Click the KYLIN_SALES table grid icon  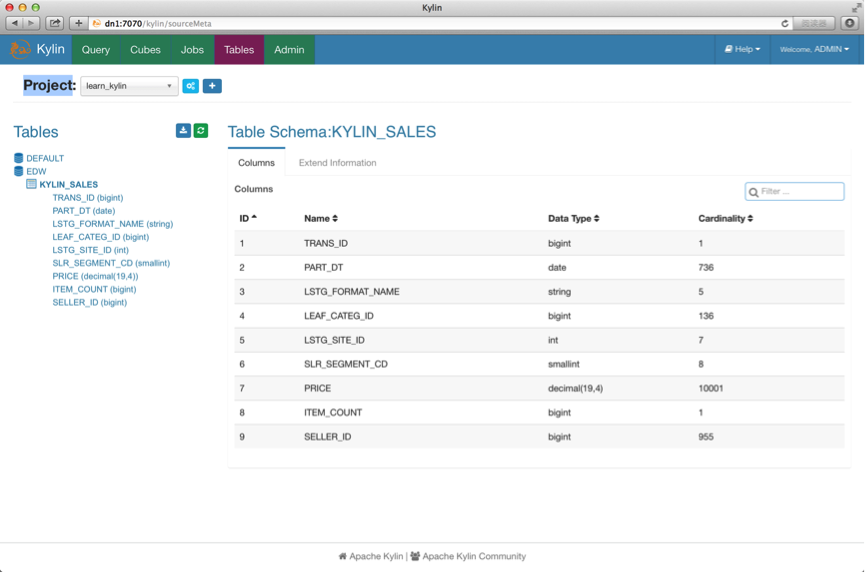(x=31, y=184)
